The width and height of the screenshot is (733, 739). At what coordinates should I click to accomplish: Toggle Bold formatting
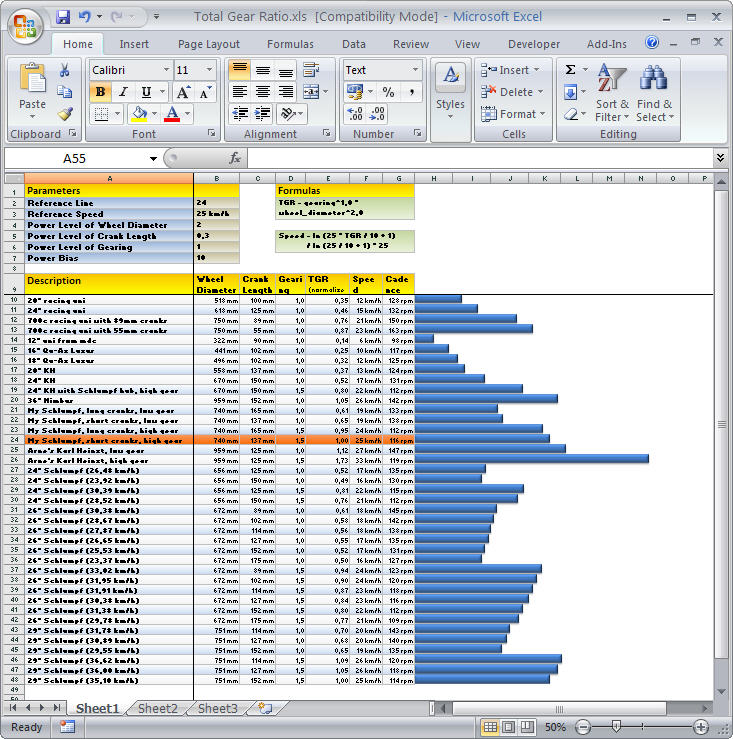tap(100, 92)
